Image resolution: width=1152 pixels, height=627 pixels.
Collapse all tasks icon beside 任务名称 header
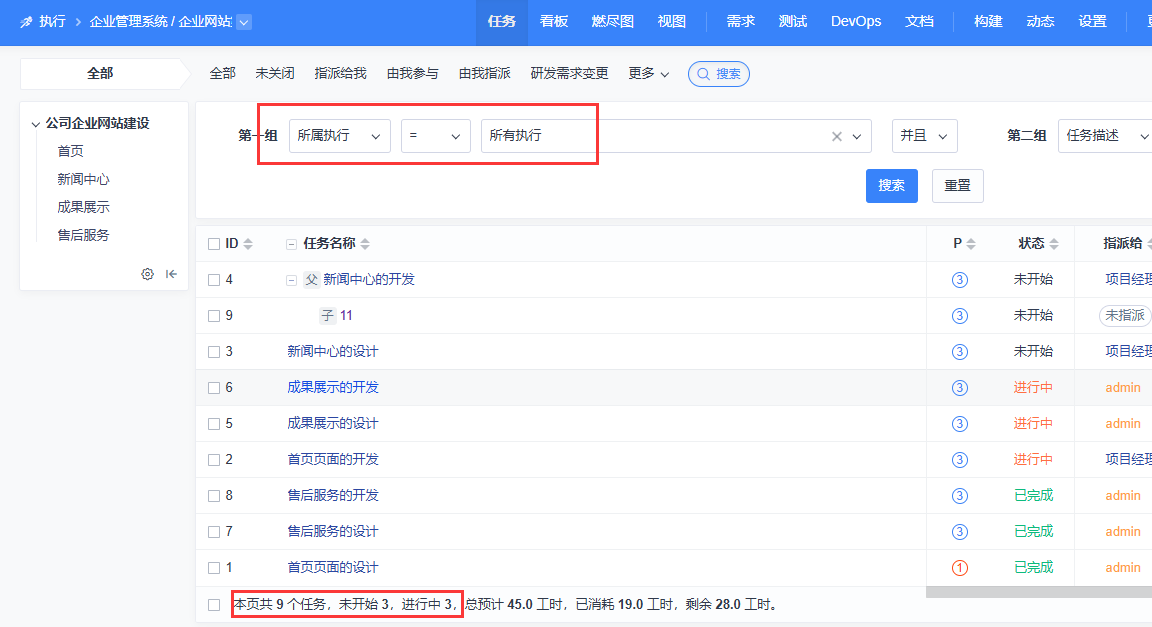pyautogui.click(x=291, y=244)
